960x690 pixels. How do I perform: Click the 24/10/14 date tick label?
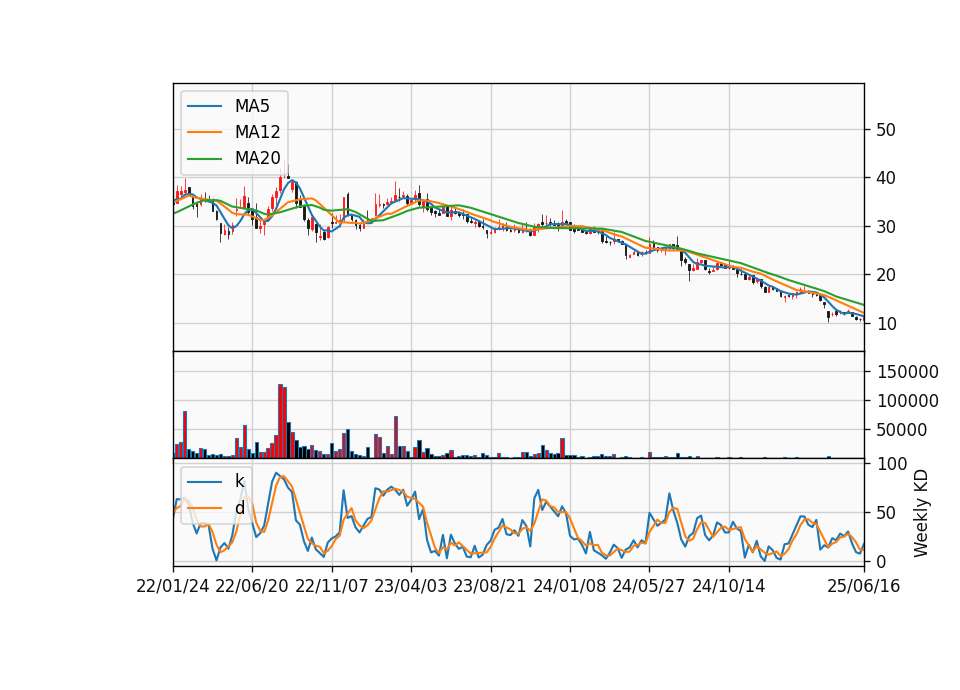pyautogui.click(x=729, y=586)
